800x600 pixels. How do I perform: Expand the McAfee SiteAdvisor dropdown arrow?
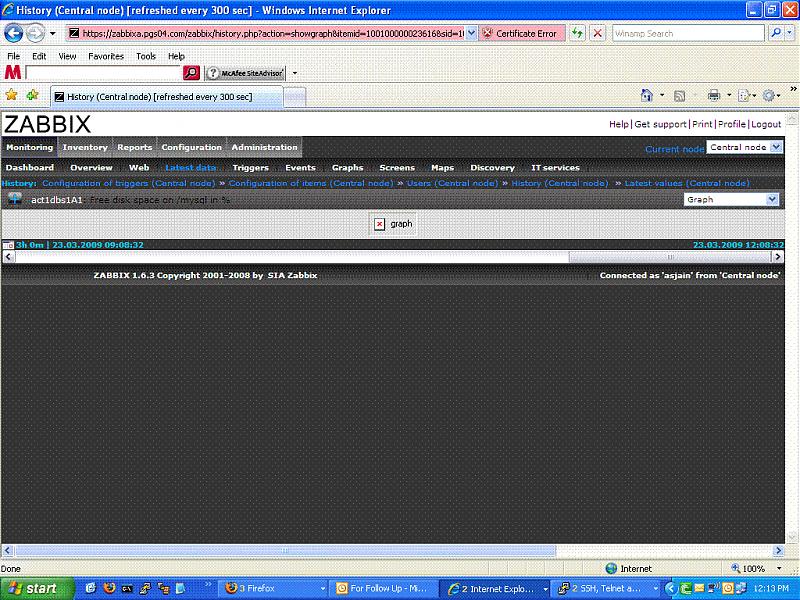point(294,73)
